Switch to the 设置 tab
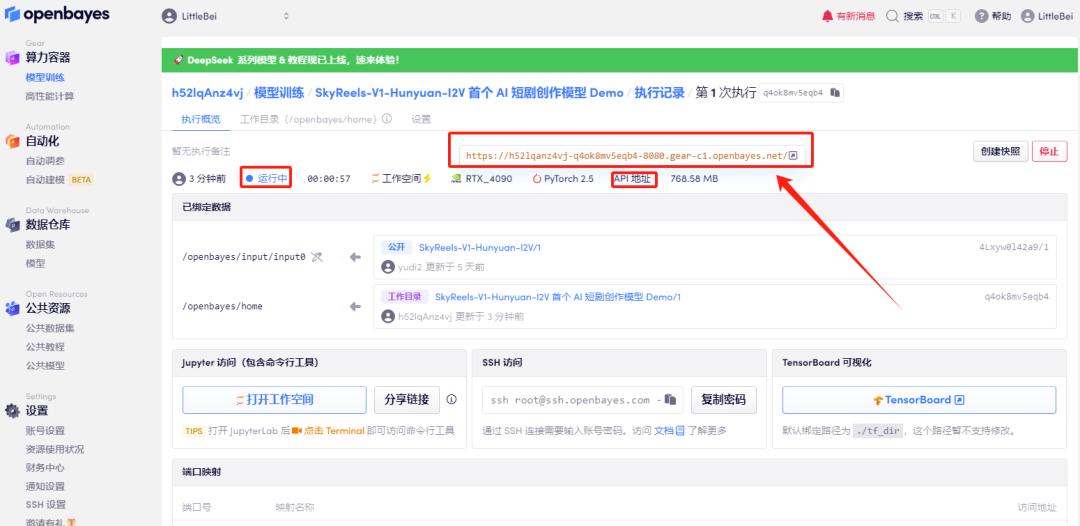Viewport: 1080px width, 526px height. pos(422,119)
